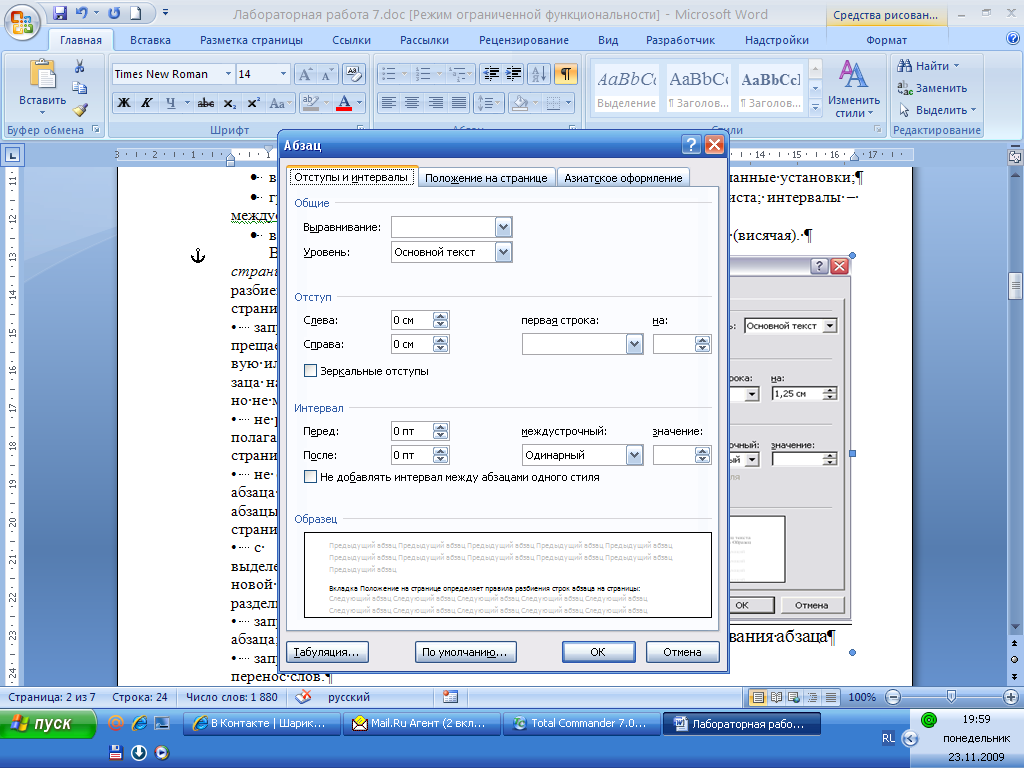
Task: Switch to Draft view button in status bar
Action: 831,697
